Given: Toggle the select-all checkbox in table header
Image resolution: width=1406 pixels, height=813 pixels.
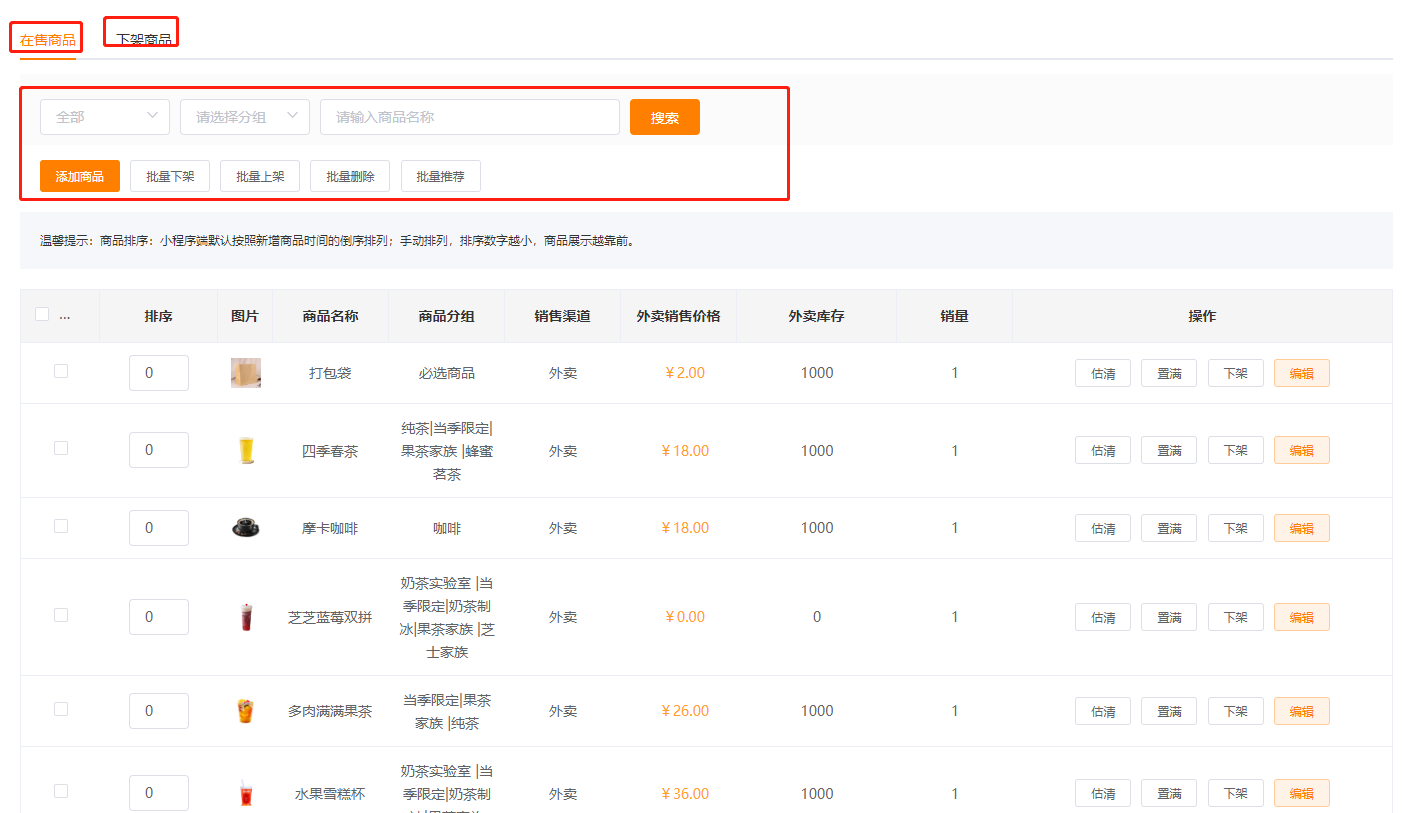Looking at the screenshot, I should (x=42, y=314).
